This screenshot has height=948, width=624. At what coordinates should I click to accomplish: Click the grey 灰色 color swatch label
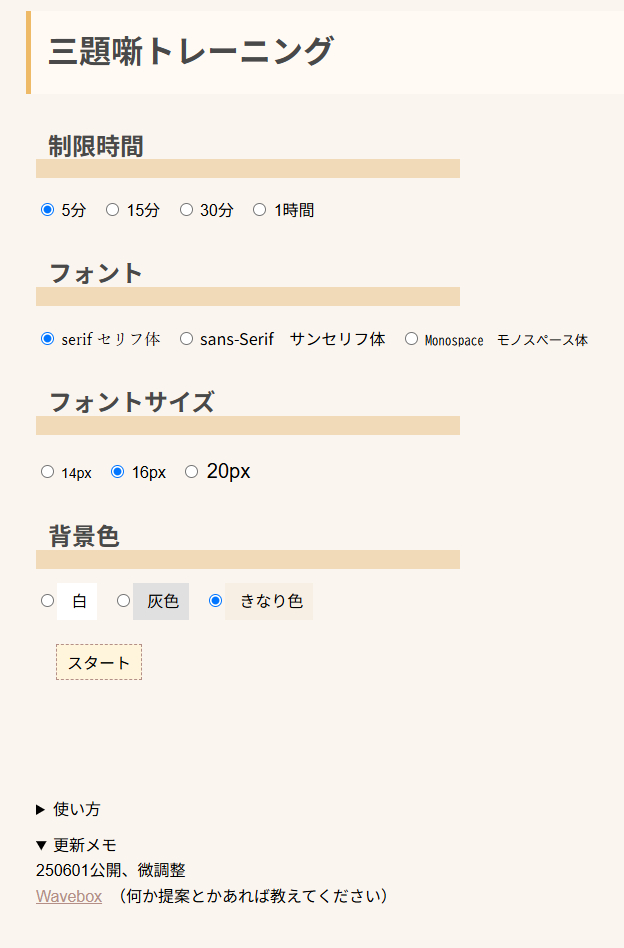(161, 601)
